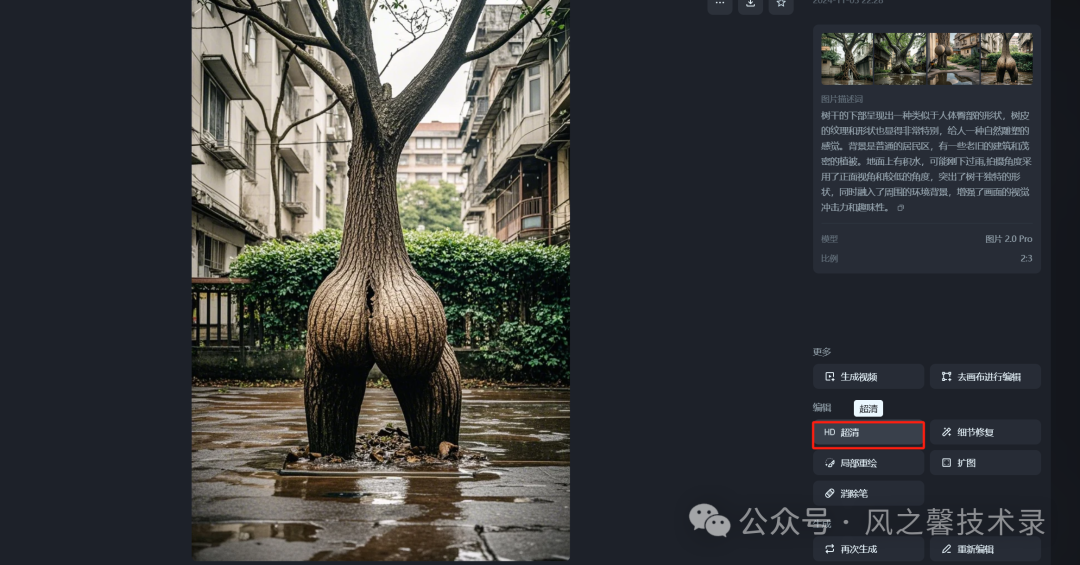The image size is (1080, 565).
Task: Download the generated image
Action: [x=750, y=6]
